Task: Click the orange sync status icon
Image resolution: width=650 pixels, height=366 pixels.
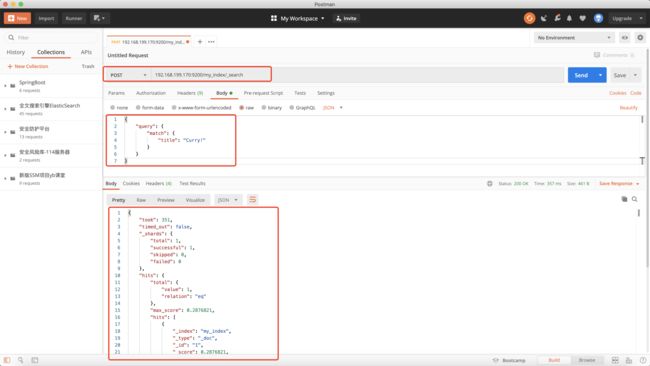Action: [x=529, y=18]
